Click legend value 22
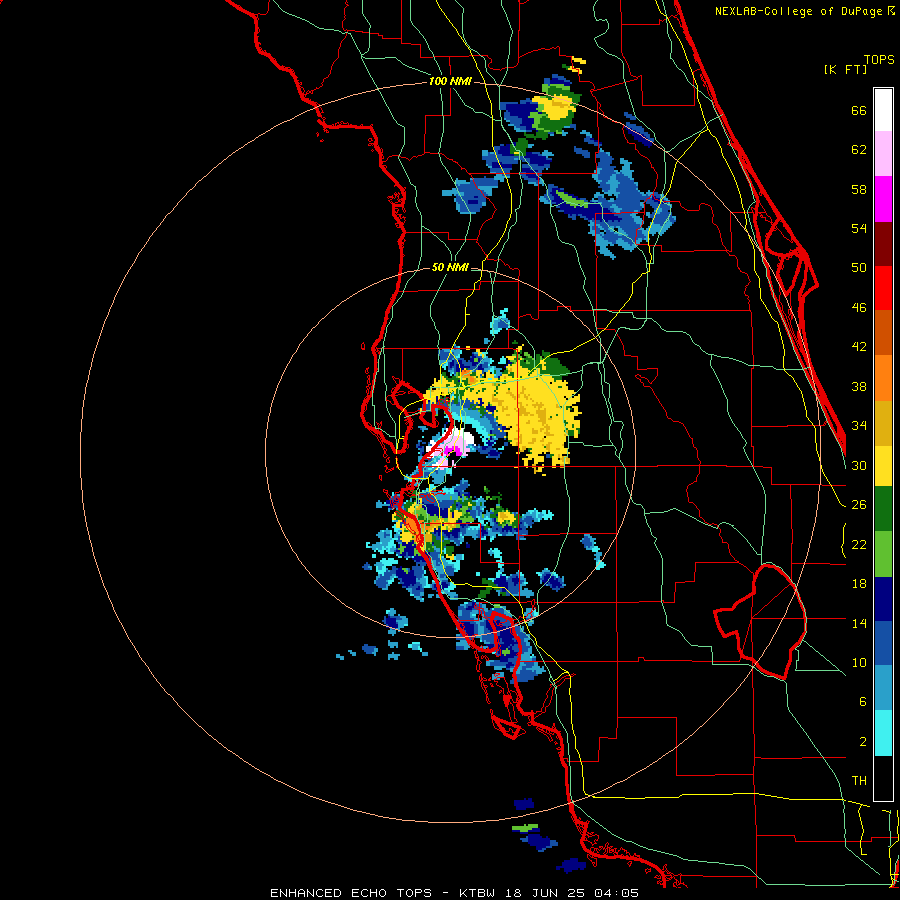 click(859, 544)
